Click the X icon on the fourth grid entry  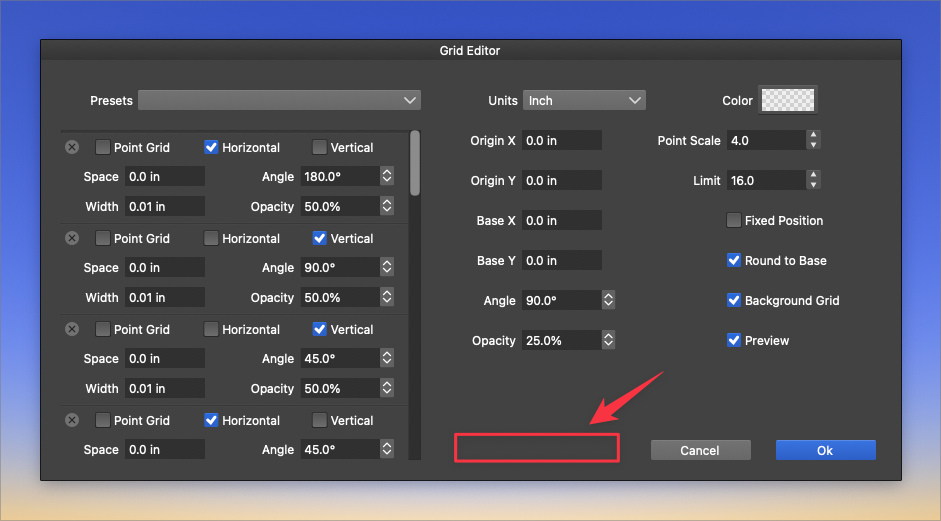click(72, 420)
